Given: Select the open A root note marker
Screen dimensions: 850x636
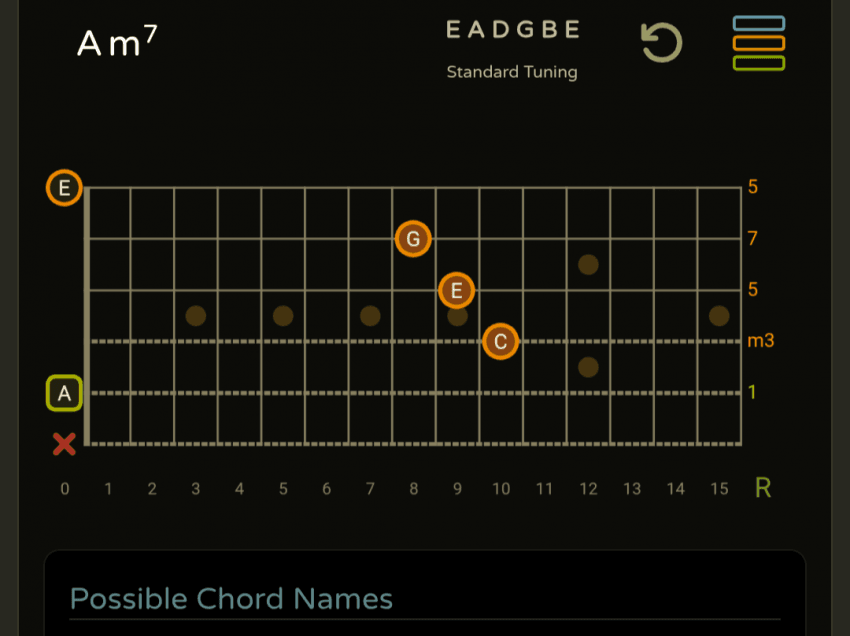Looking at the screenshot, I should tap(64, 393).
